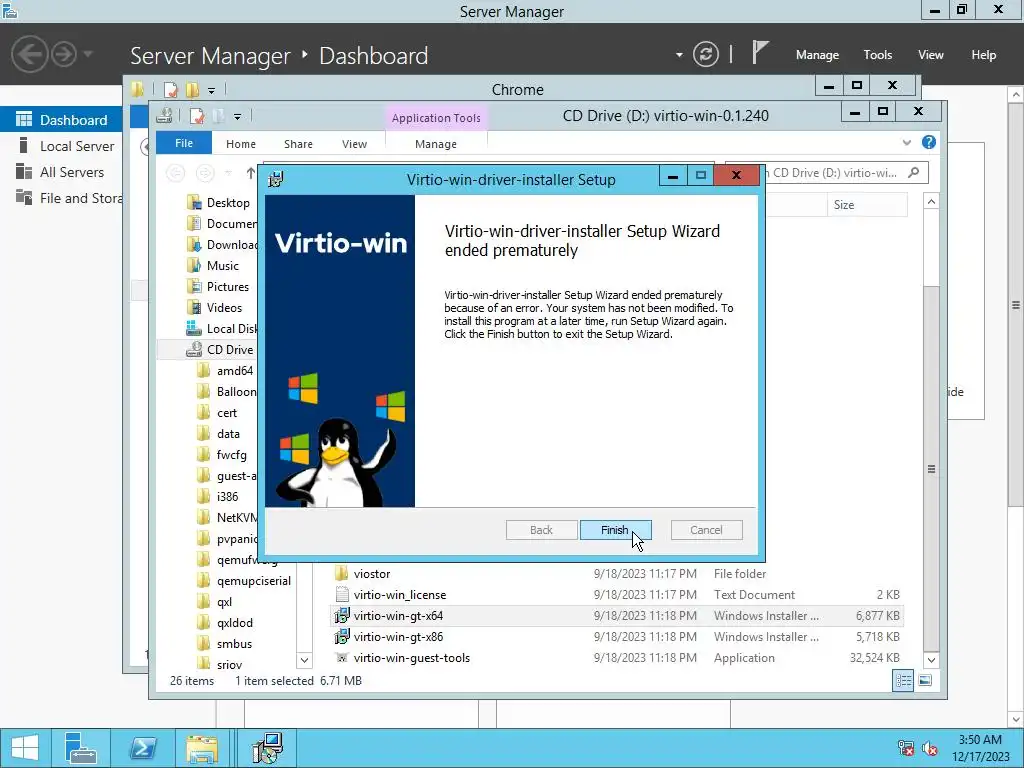
Task: Click the Back button in setup wizard
Action: (541, 530)
